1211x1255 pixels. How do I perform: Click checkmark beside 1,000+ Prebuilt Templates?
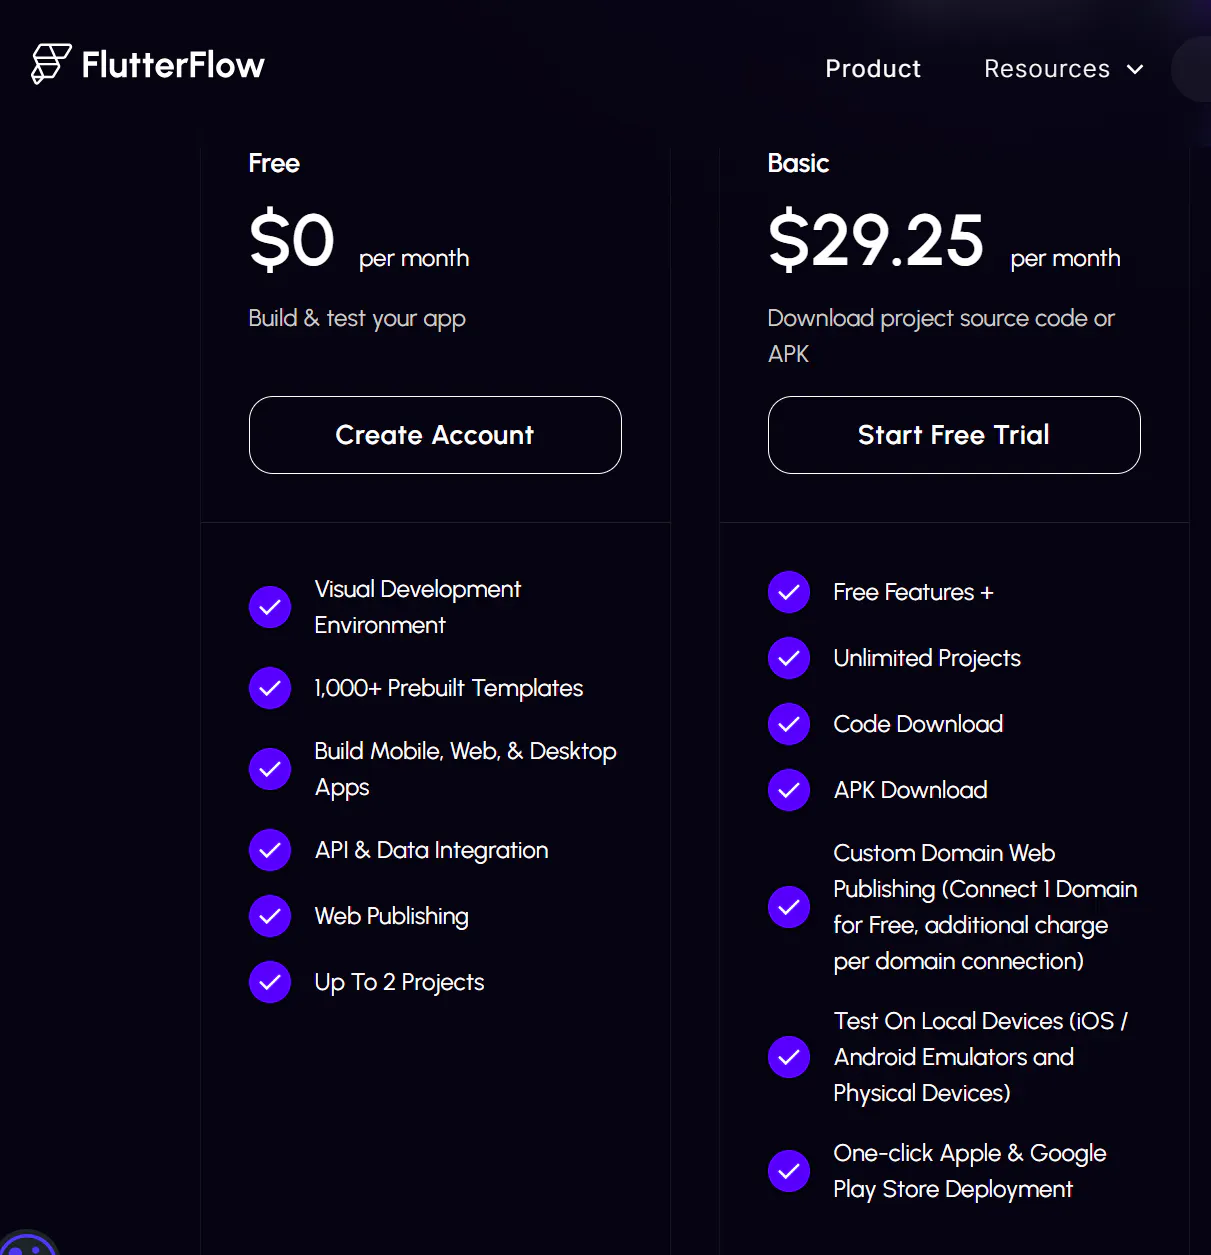coord(270,688)
